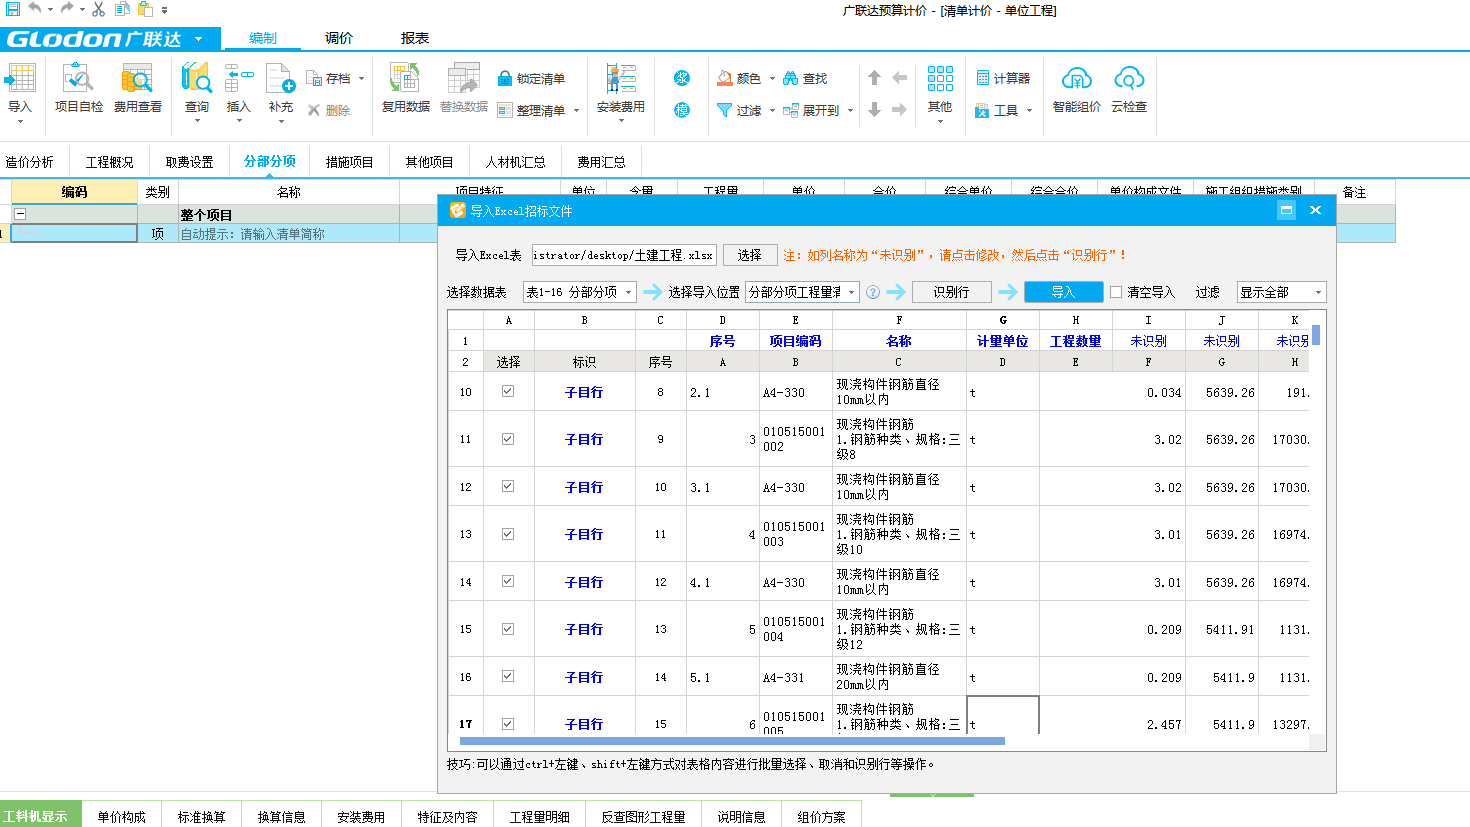1470x827 pixels.
Task: Click the Cut scissors icon
Action: pos(98,9)
